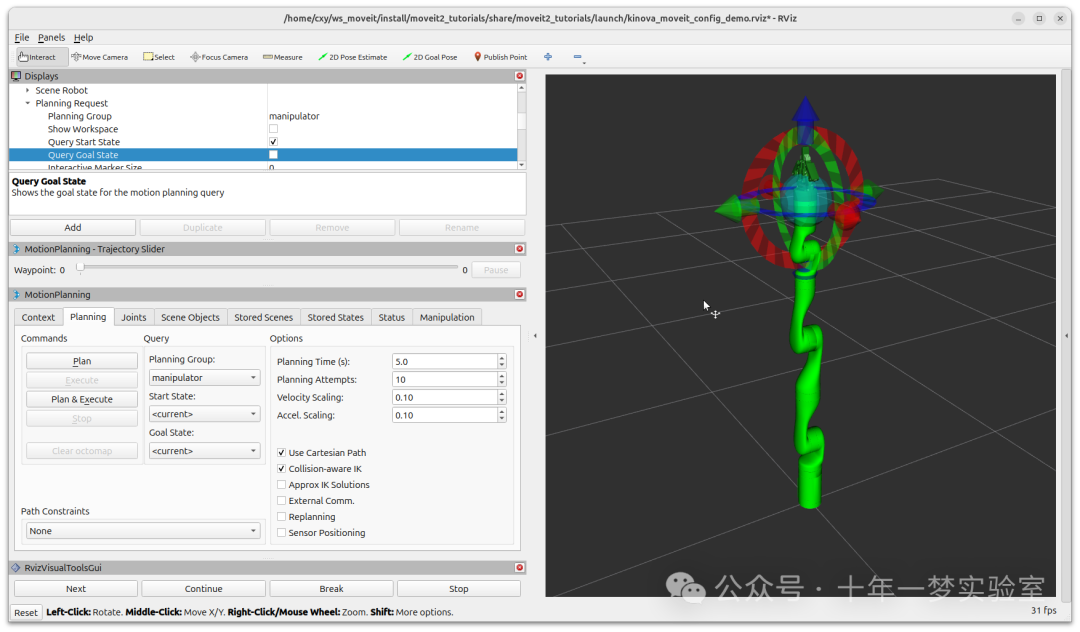Open the Goal State dropdown
Image resolution: width=1080 pixels, height=632 pixels.
pyautogui.click(x=205, y=451)
